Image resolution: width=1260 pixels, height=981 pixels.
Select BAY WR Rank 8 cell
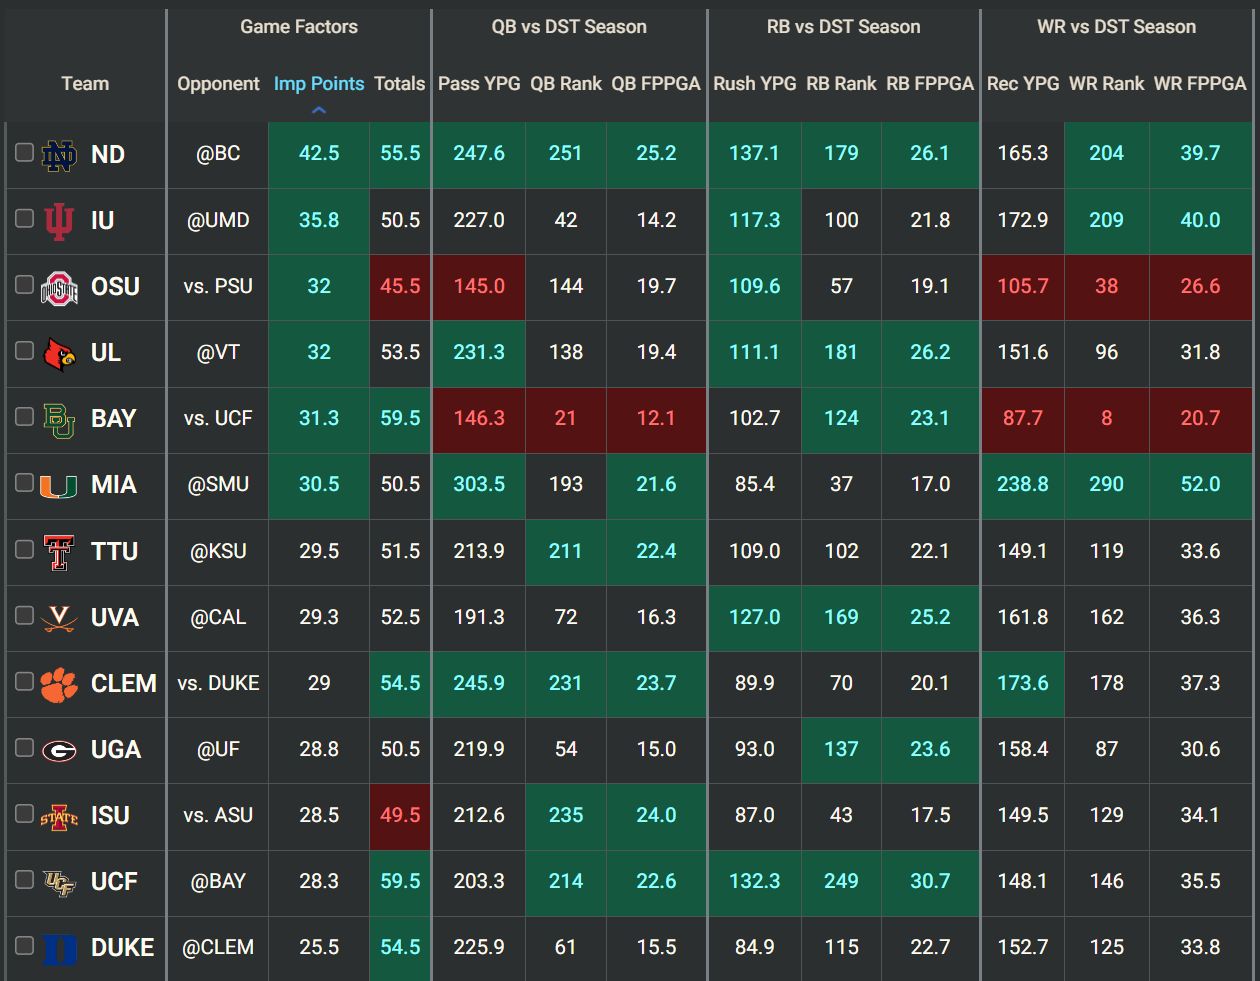tap(1106, 419)
